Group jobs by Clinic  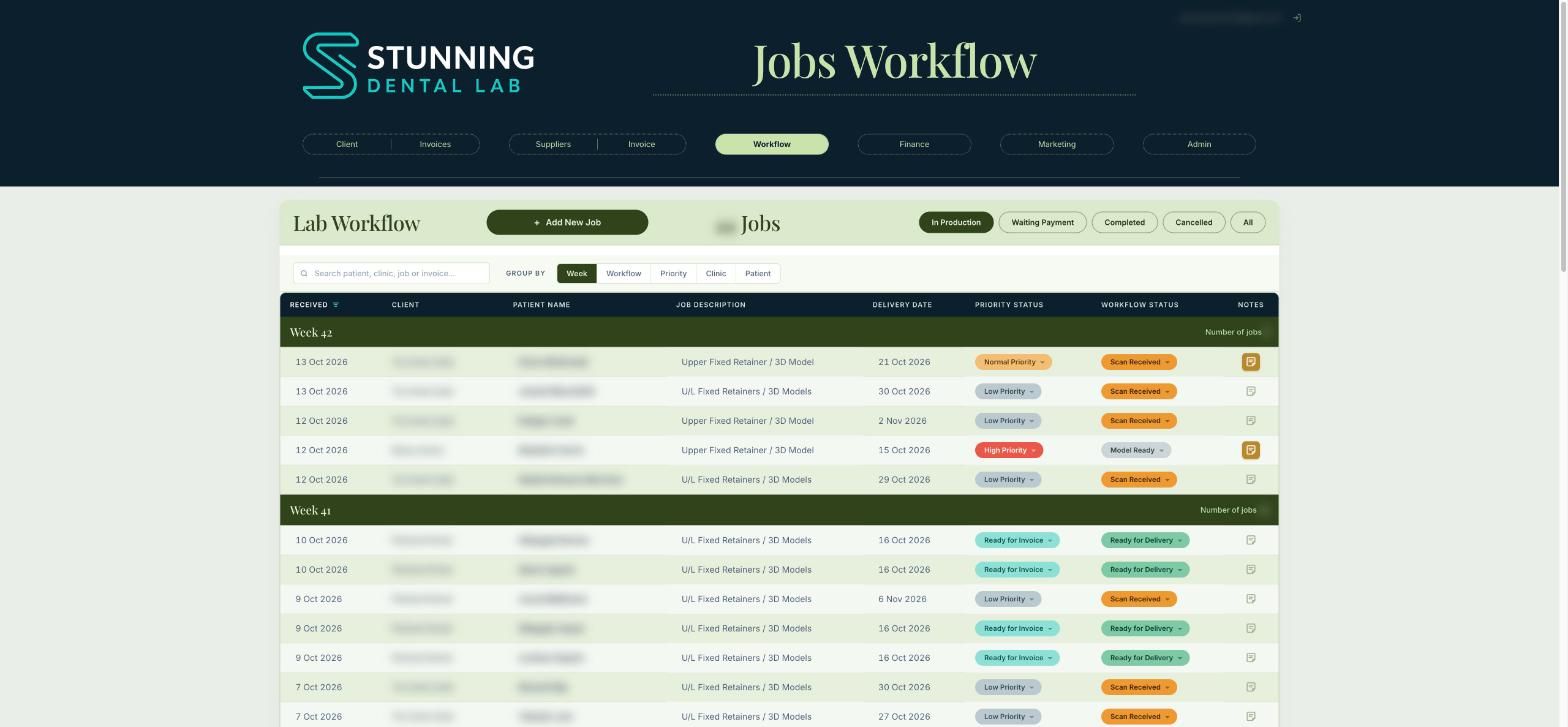tap(716, 273)
